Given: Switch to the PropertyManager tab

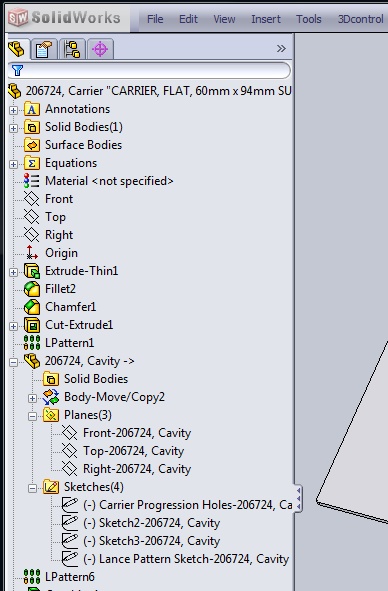Looking at the screenshot, I should 44,49.
